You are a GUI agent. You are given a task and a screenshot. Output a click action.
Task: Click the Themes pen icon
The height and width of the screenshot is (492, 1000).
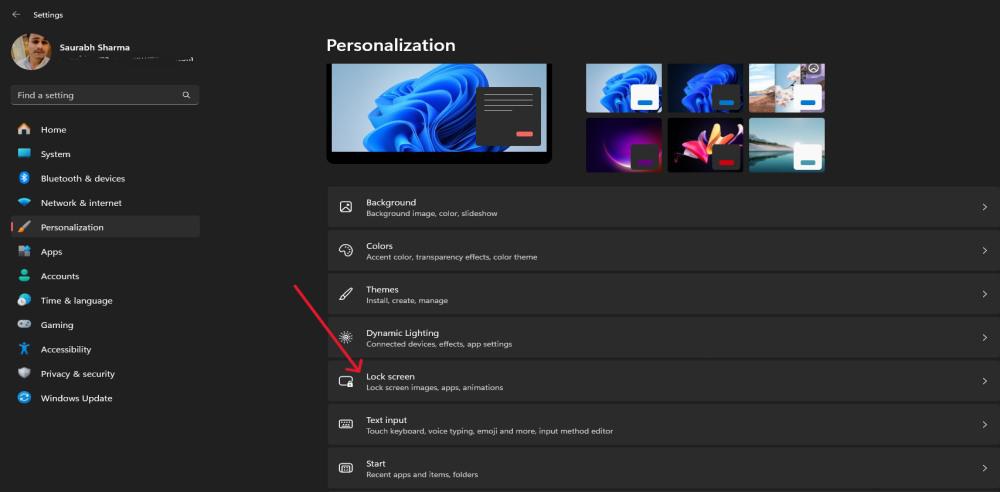pos(346,294)
